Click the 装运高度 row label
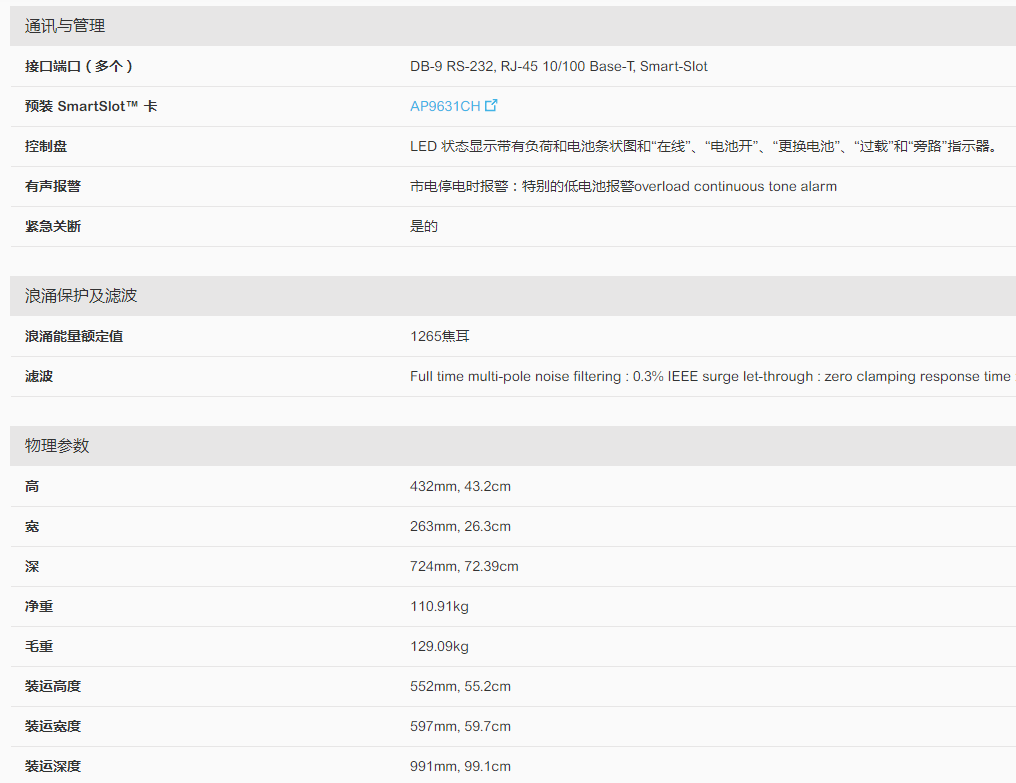The height and width of the screenshot is (783, 1016). 53,686
